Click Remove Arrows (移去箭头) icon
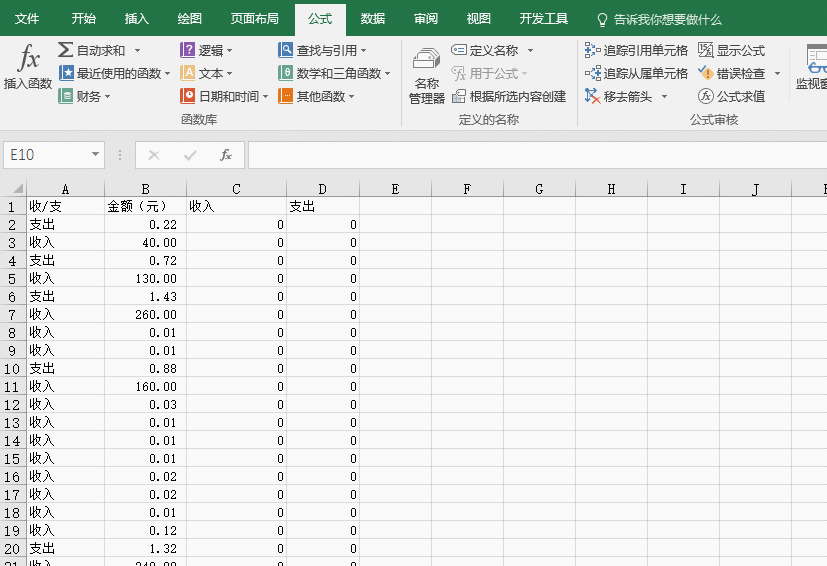Image resolution: width=827 pixels, height=566 pixels. [592, 96]
